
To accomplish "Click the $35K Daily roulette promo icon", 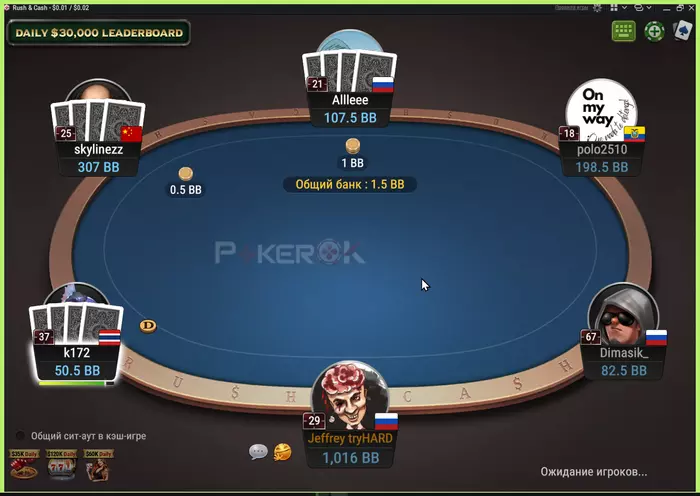I will 24,465.
